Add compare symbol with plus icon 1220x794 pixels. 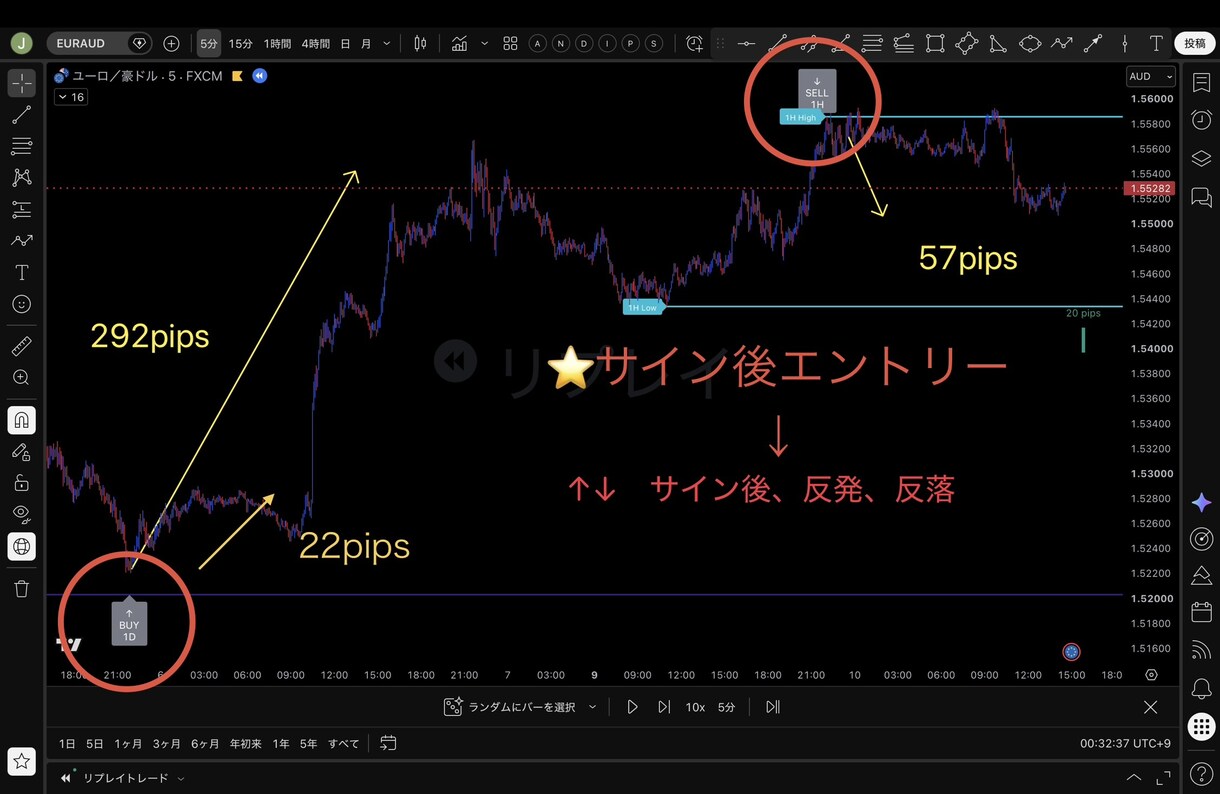[x=171, y=43]
